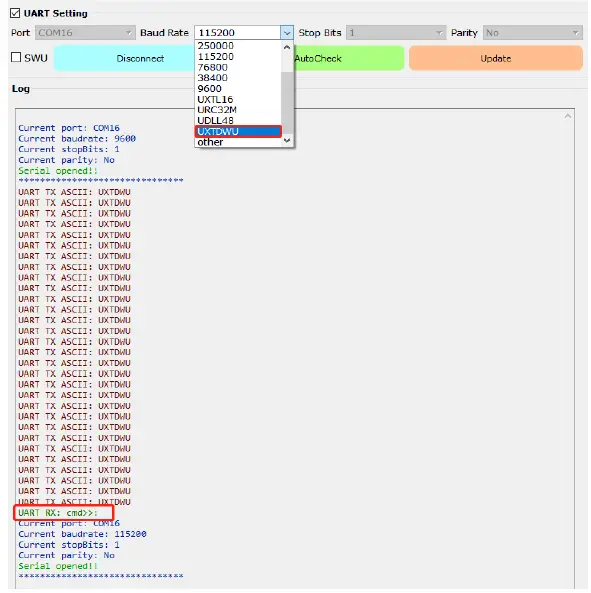
Task: Open the Stop Bits dropdown
Action: (396, 33)
